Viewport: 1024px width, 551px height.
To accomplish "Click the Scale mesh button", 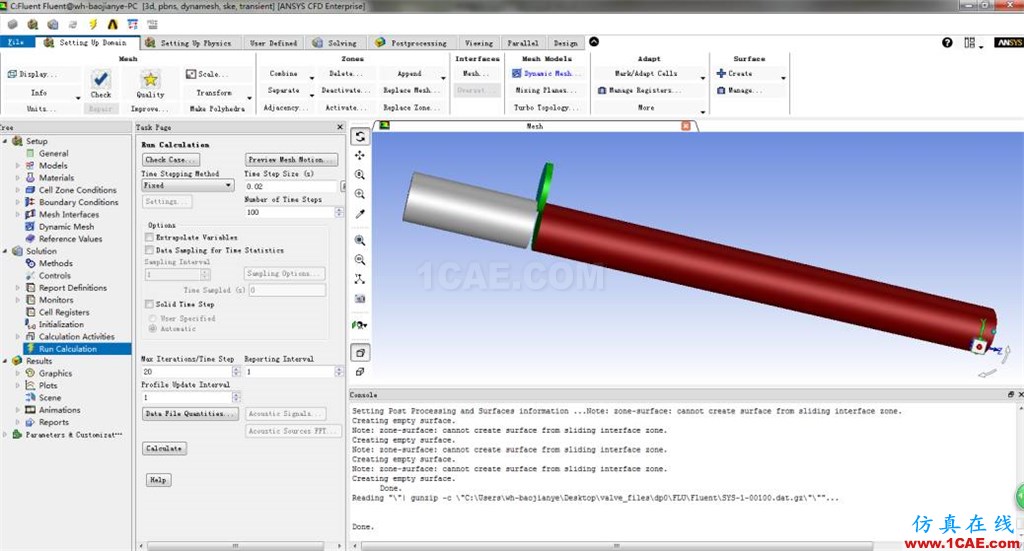I will coord(207,74).
